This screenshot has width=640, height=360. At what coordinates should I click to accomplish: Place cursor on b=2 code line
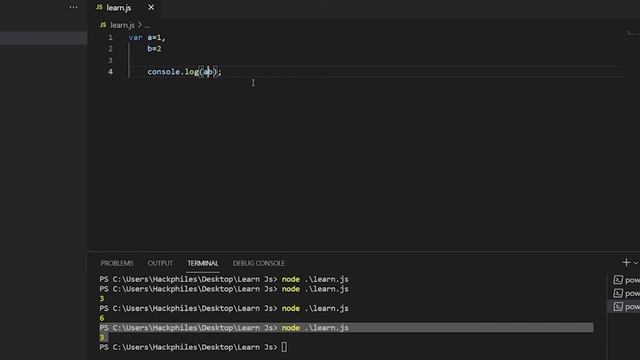click(x=154, y=49)
